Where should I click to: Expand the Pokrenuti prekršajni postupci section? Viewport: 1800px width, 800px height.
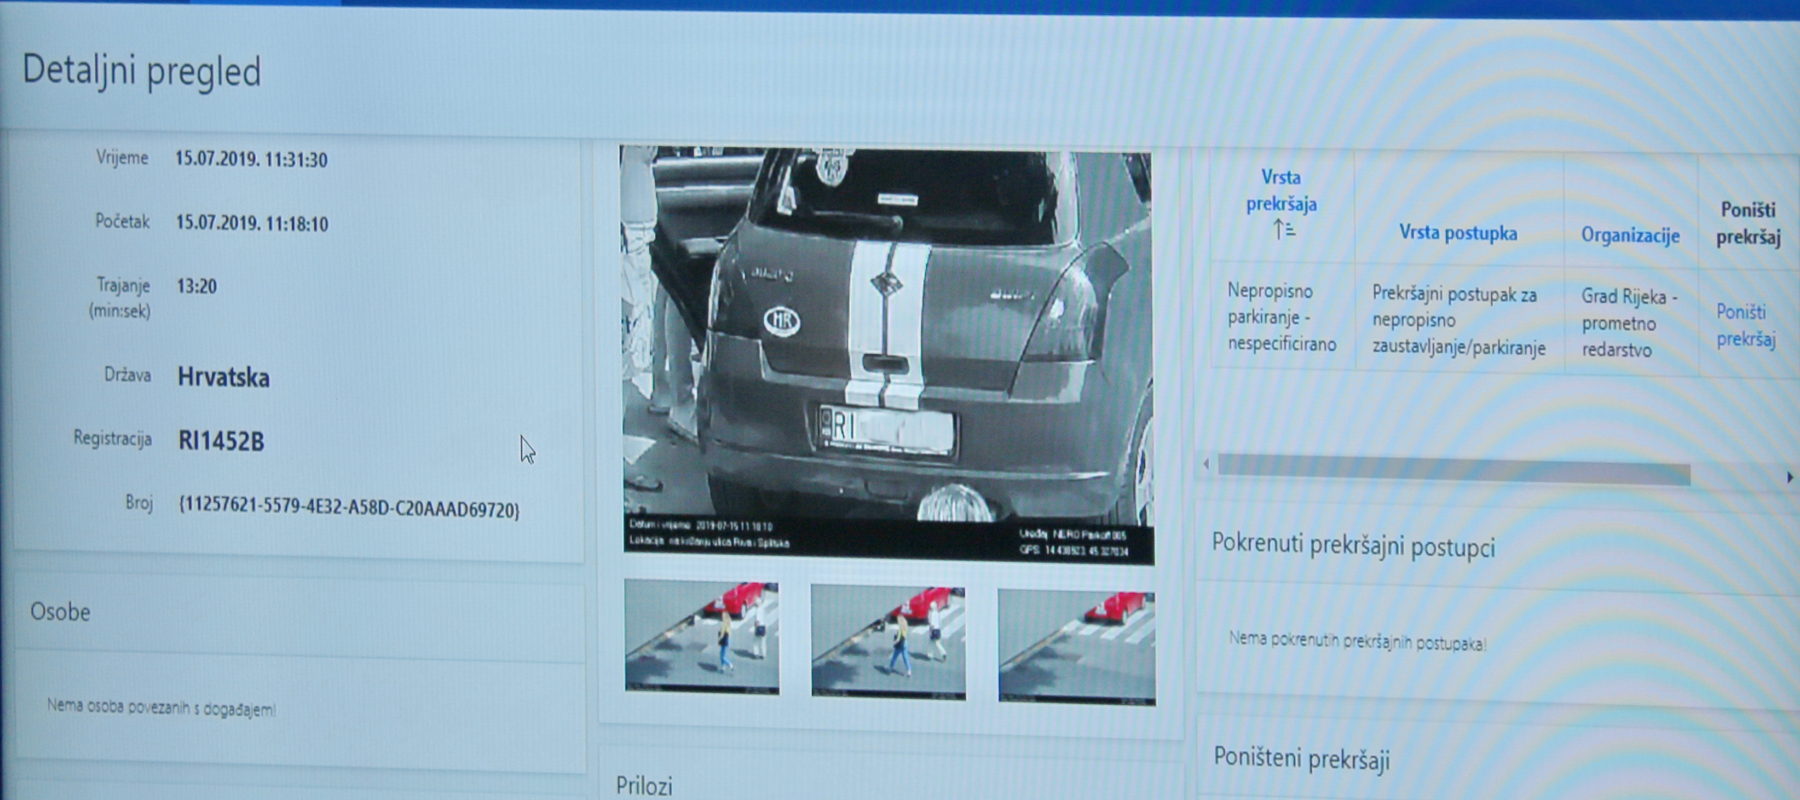tap(1353, 546)
